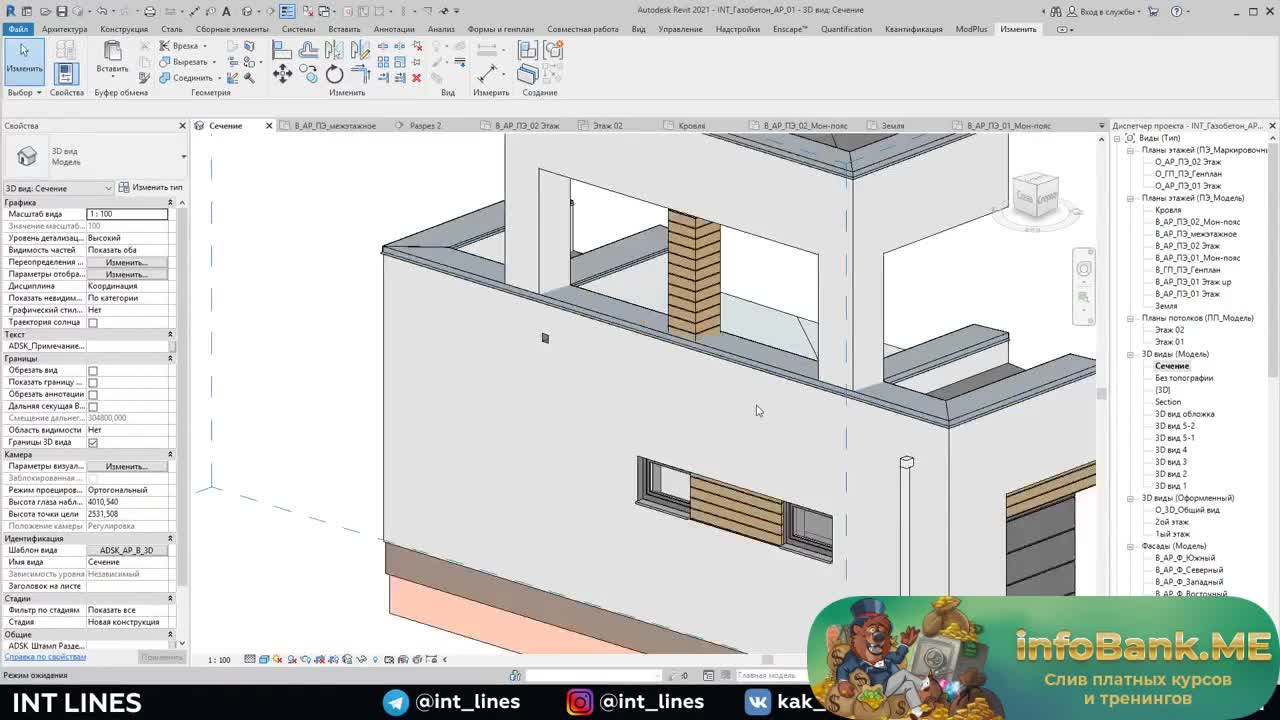1280x720 pixels.
Task: Click Изменить button for Переопределения
Action: (x=126, y=262)
